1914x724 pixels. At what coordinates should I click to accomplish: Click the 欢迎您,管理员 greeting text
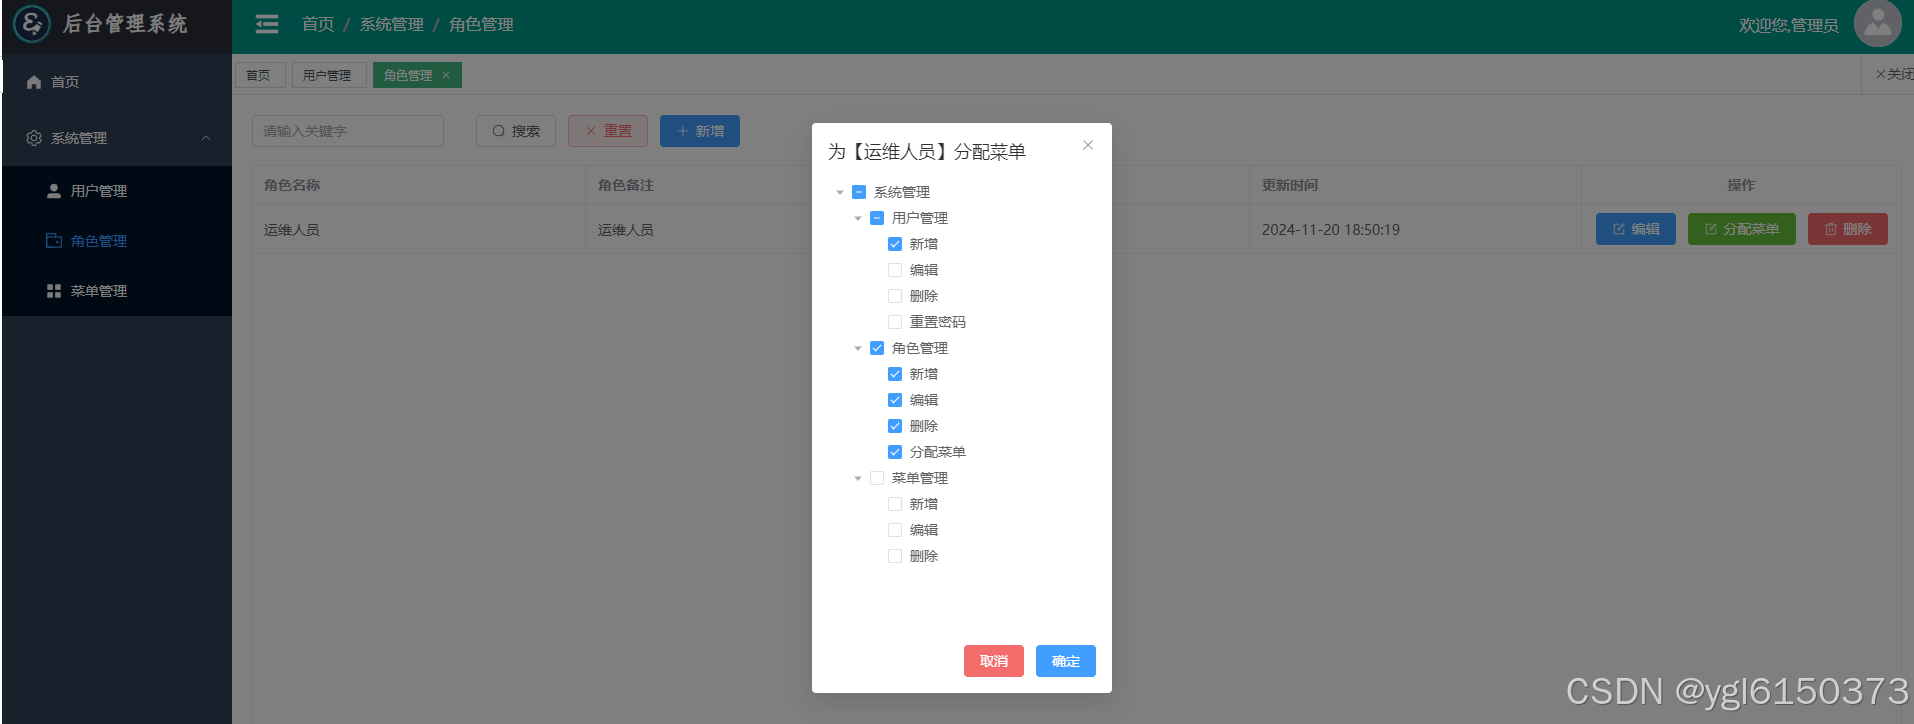tap(1788, 25)
